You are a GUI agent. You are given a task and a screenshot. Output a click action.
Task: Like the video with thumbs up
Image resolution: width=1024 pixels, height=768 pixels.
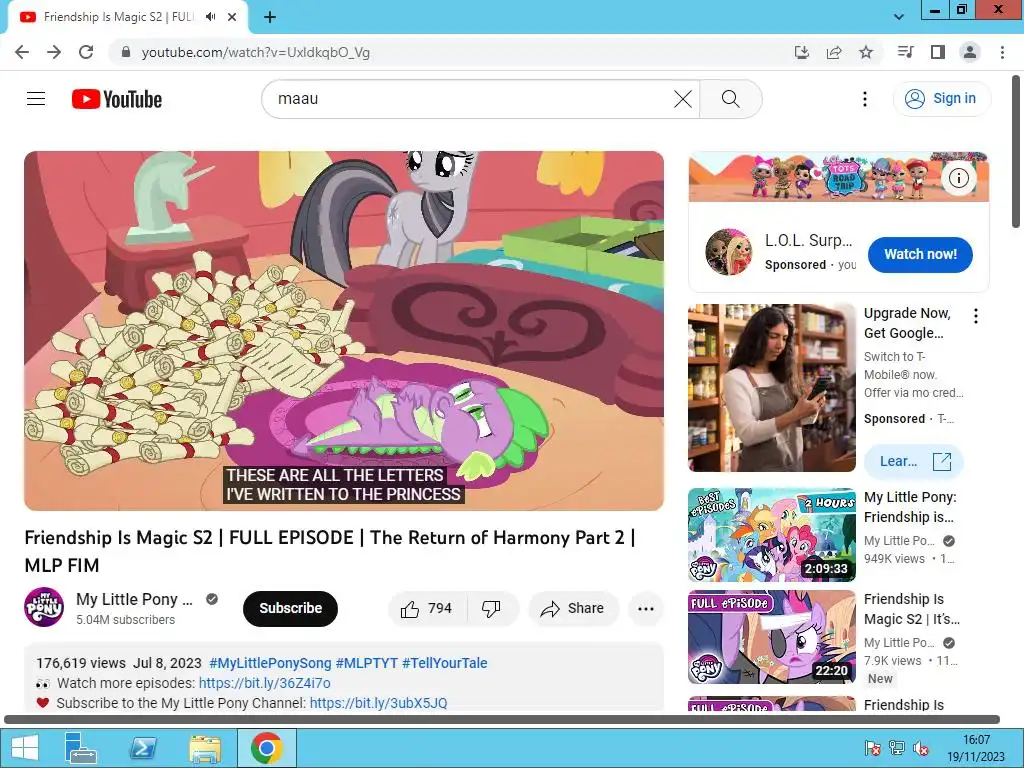pyautogui.click(x=427, y=609)
